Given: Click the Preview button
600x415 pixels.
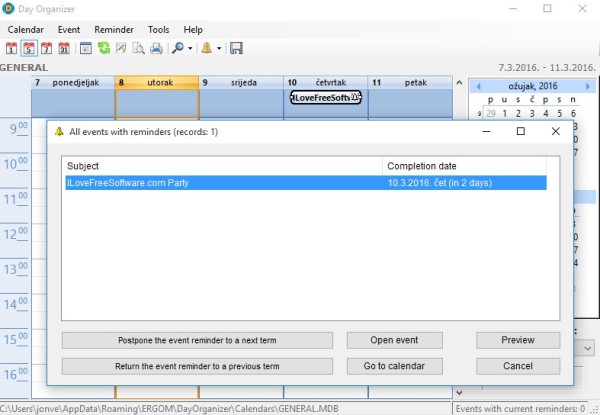Looking at the screenshot, I should click(x=518, y=340).
